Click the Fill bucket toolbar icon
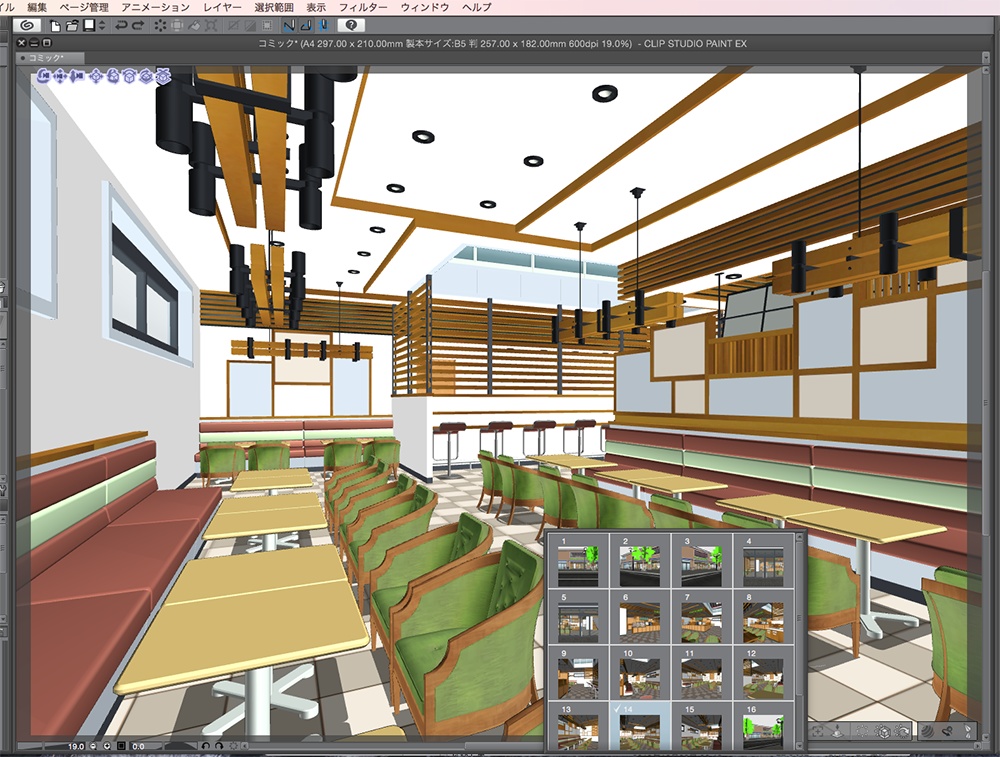 pyautogui.click(x=194, y=26)
